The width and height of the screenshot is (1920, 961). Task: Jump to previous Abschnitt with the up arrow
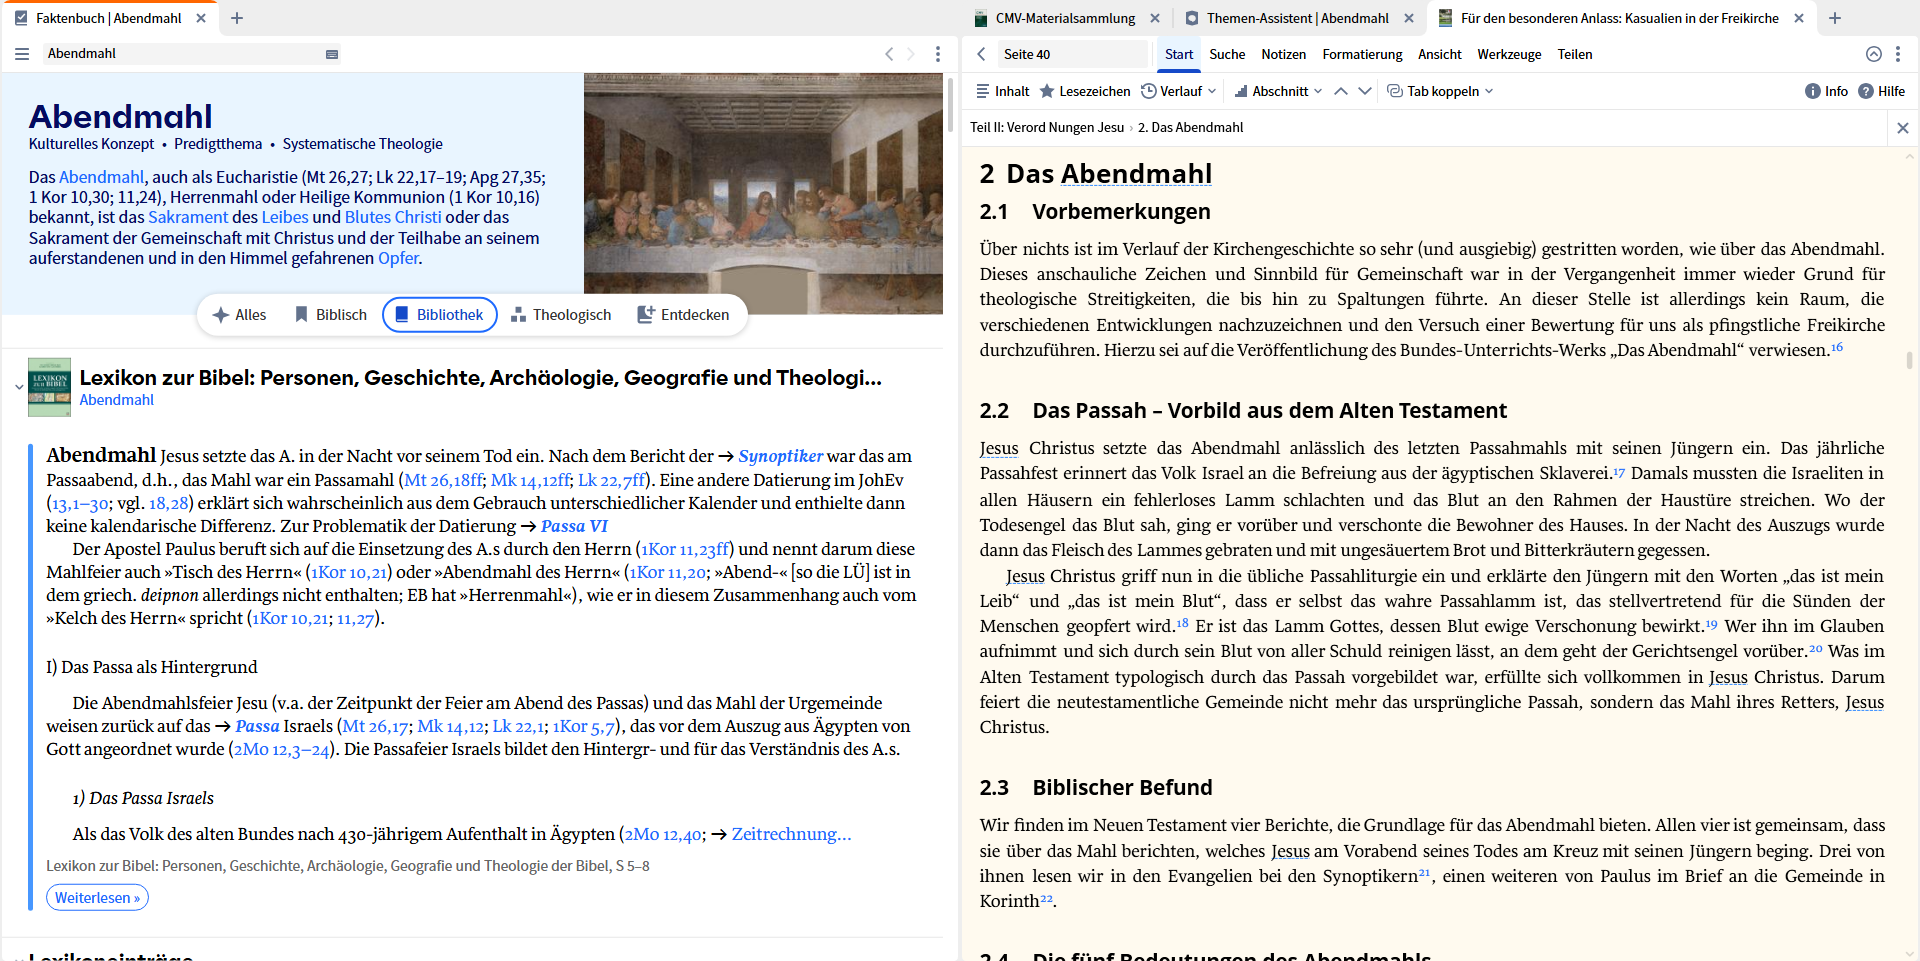pyautogui.click(x=1341, y=91)
